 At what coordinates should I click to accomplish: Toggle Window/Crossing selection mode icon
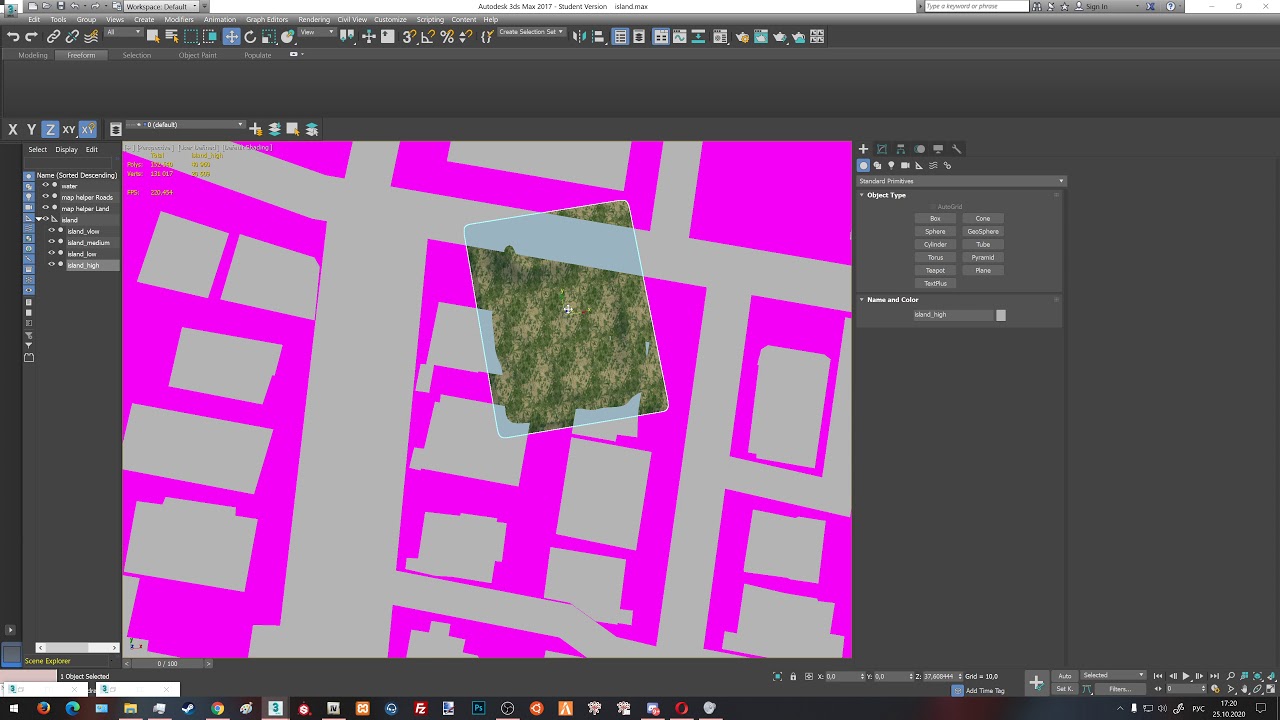[210, 37]
